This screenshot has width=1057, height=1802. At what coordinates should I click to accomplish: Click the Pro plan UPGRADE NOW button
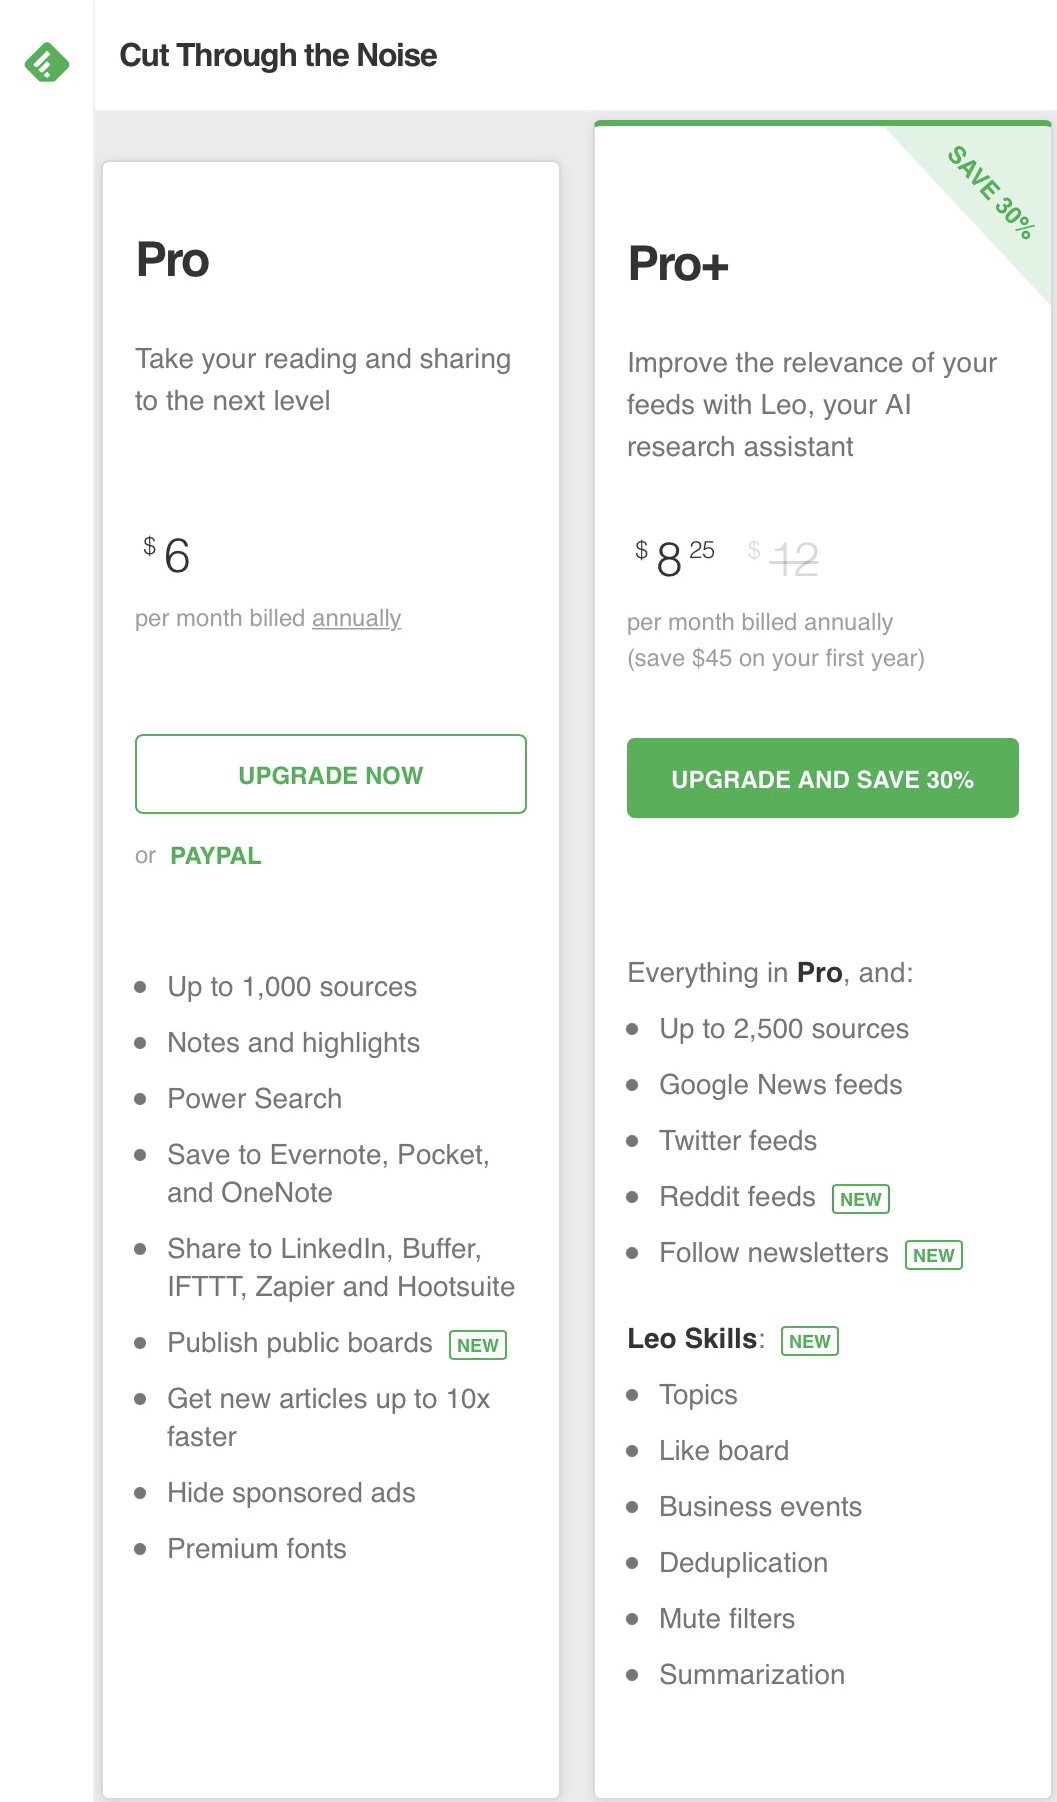330,775
